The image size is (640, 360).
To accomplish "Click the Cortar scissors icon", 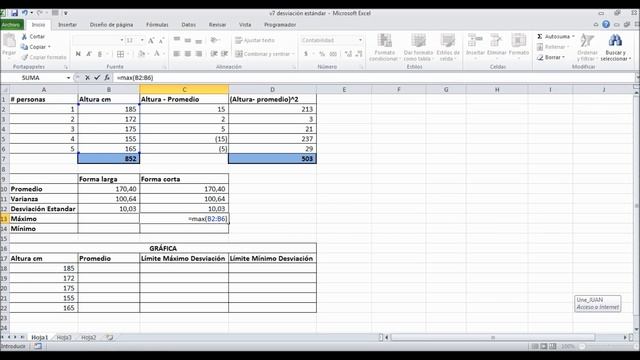I will (x=24, y=36).
